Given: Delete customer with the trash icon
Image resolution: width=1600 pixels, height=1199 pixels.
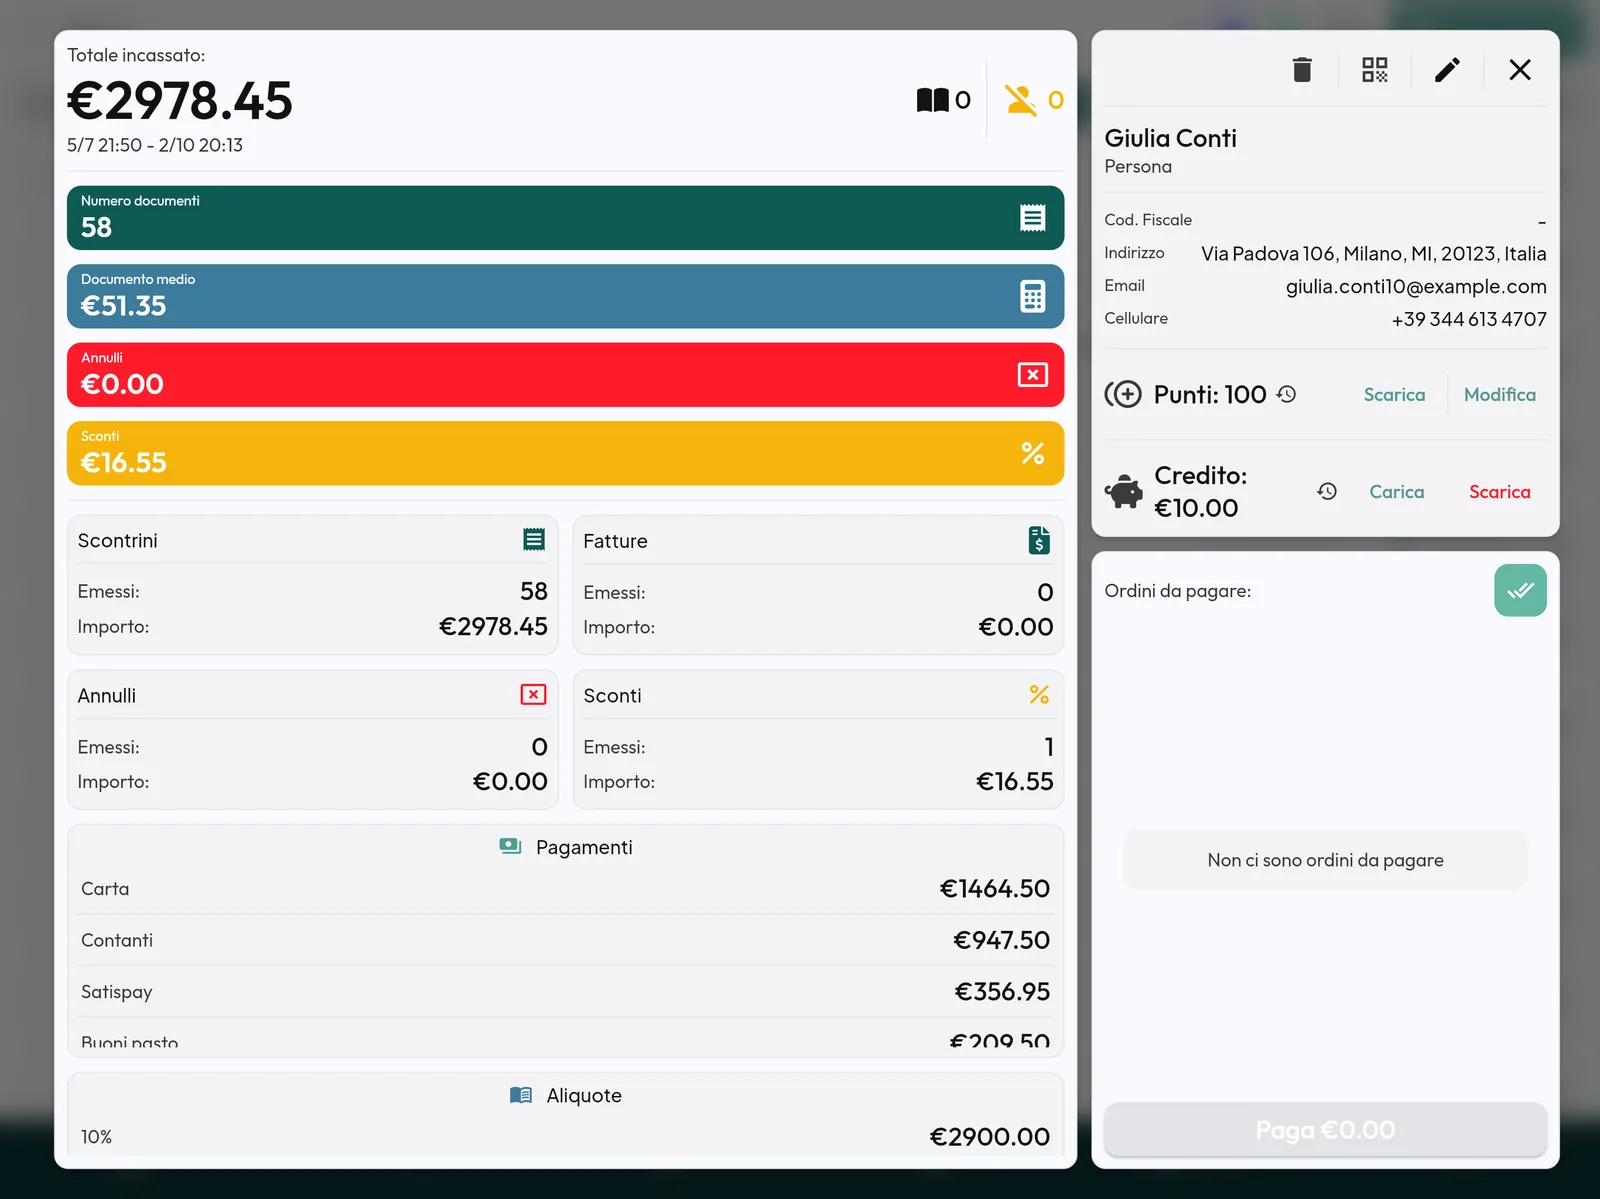Looking at the screenshot, I should click(1301, 70).
